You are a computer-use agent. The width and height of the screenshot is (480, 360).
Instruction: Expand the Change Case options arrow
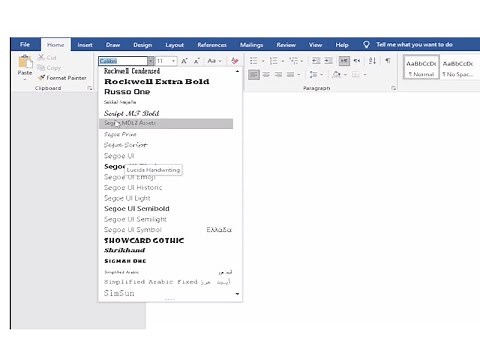coord(220,61)
